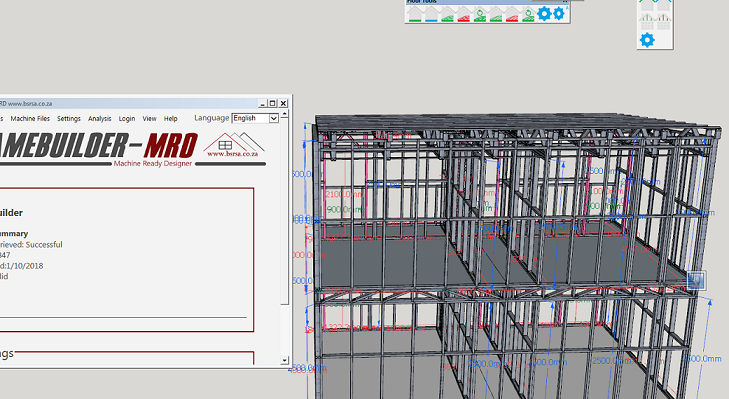Click the dialog scrollbar down arrow
The image size is (729, 399).
(285, 360)
